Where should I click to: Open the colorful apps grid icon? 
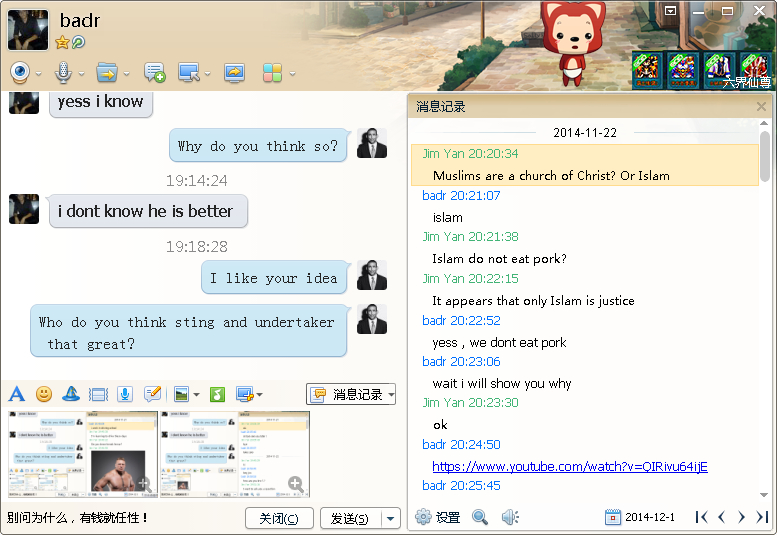point(272,73)
